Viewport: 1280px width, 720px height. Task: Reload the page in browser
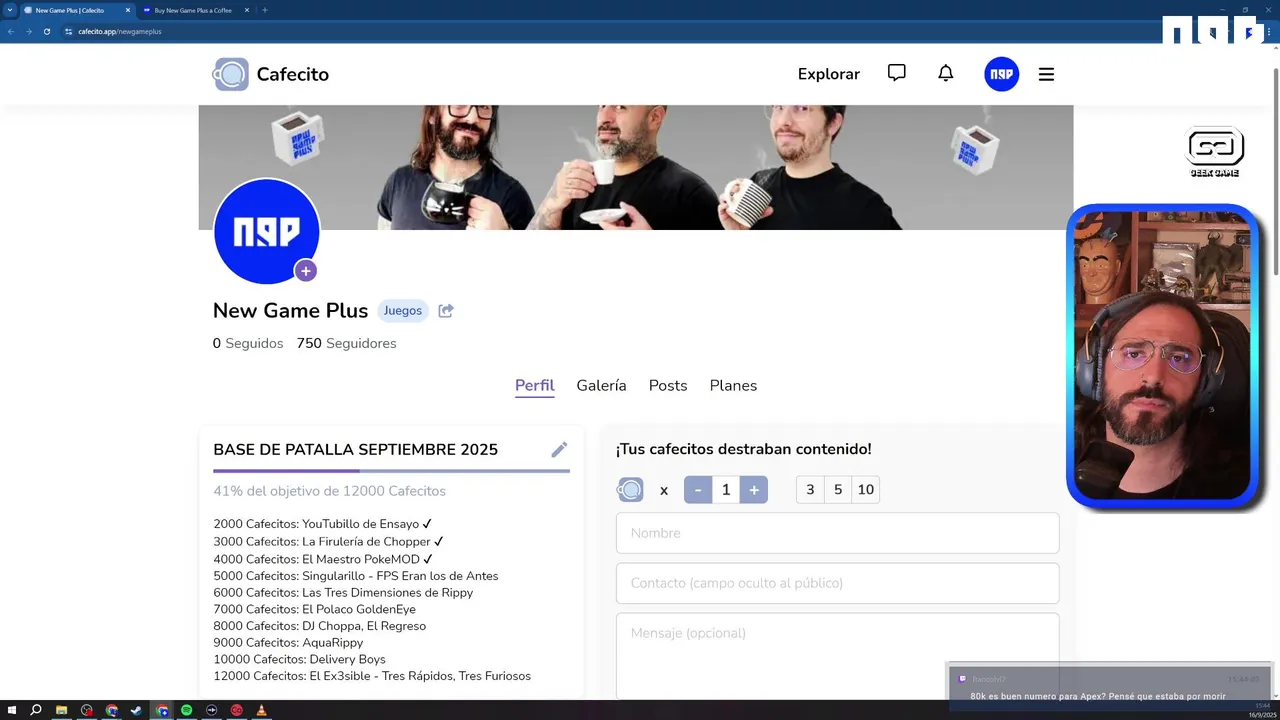[46, 31]
